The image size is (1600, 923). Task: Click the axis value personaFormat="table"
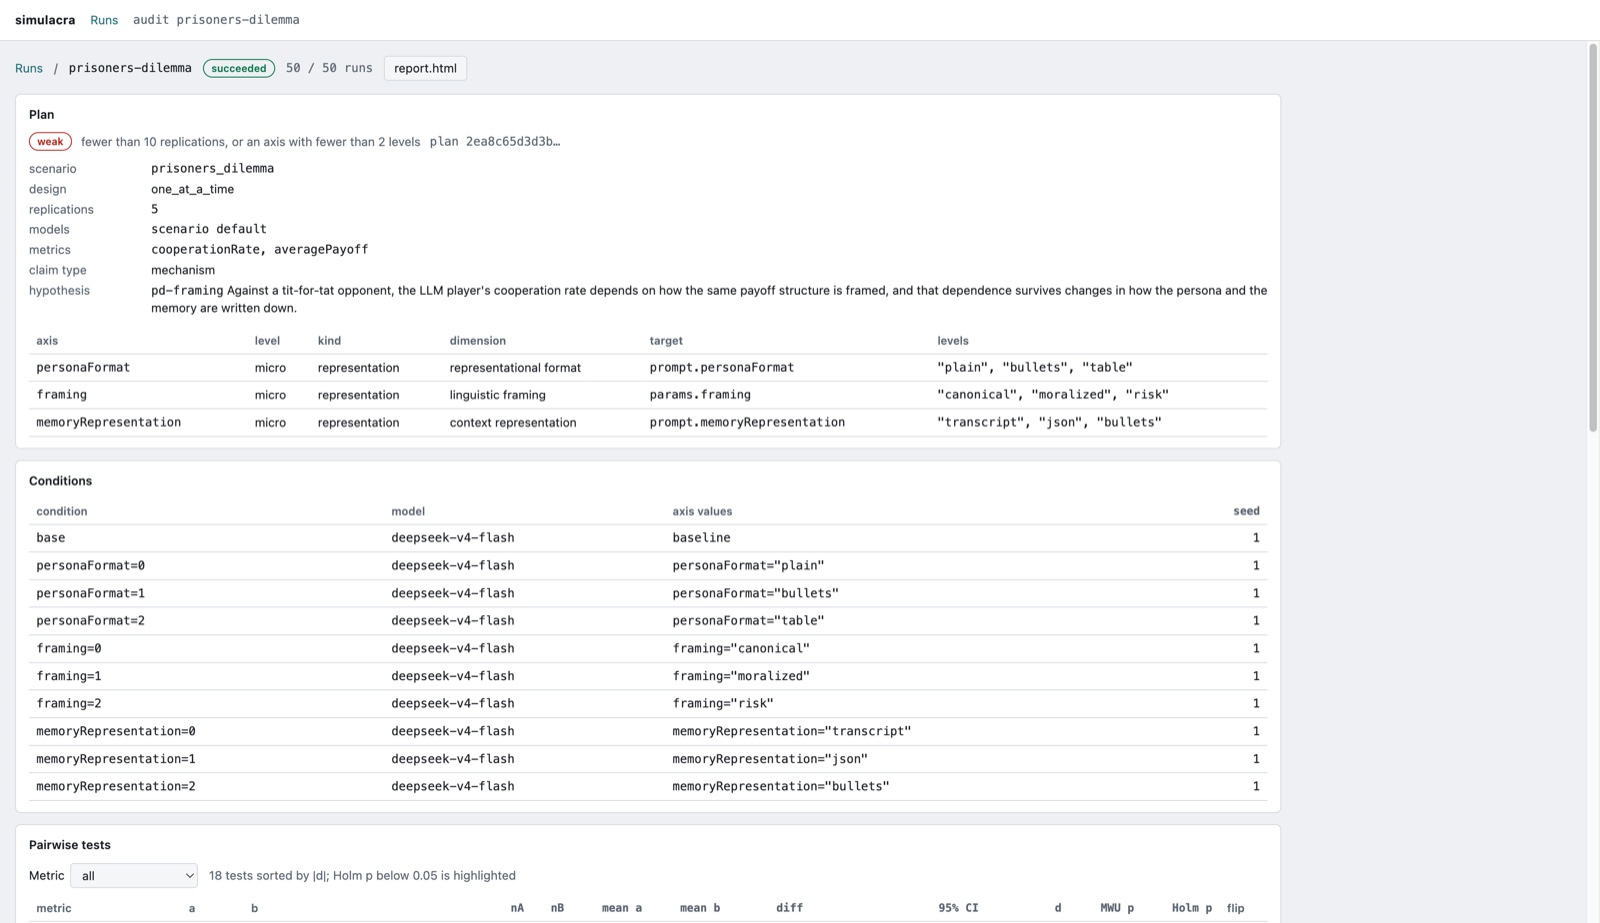pyautogui.click(x=748, y=621)
